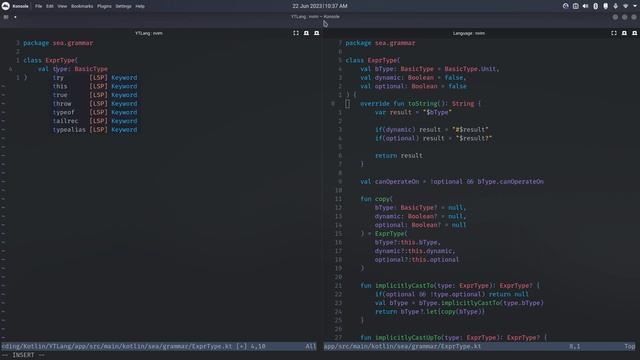Open the File menu
The image size is (640, 360).
click(38, 6)
